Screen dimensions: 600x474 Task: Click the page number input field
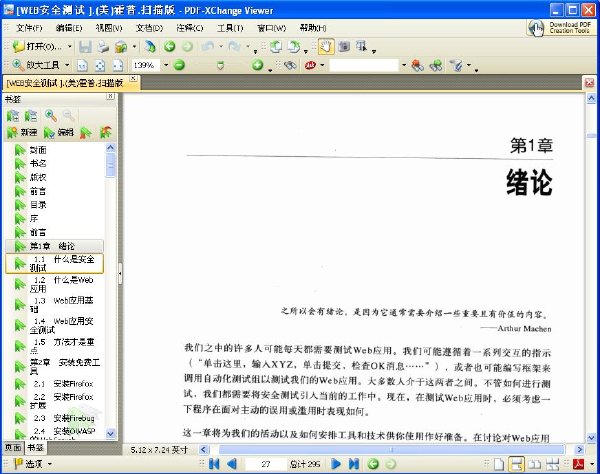click(x=266, y=464)
